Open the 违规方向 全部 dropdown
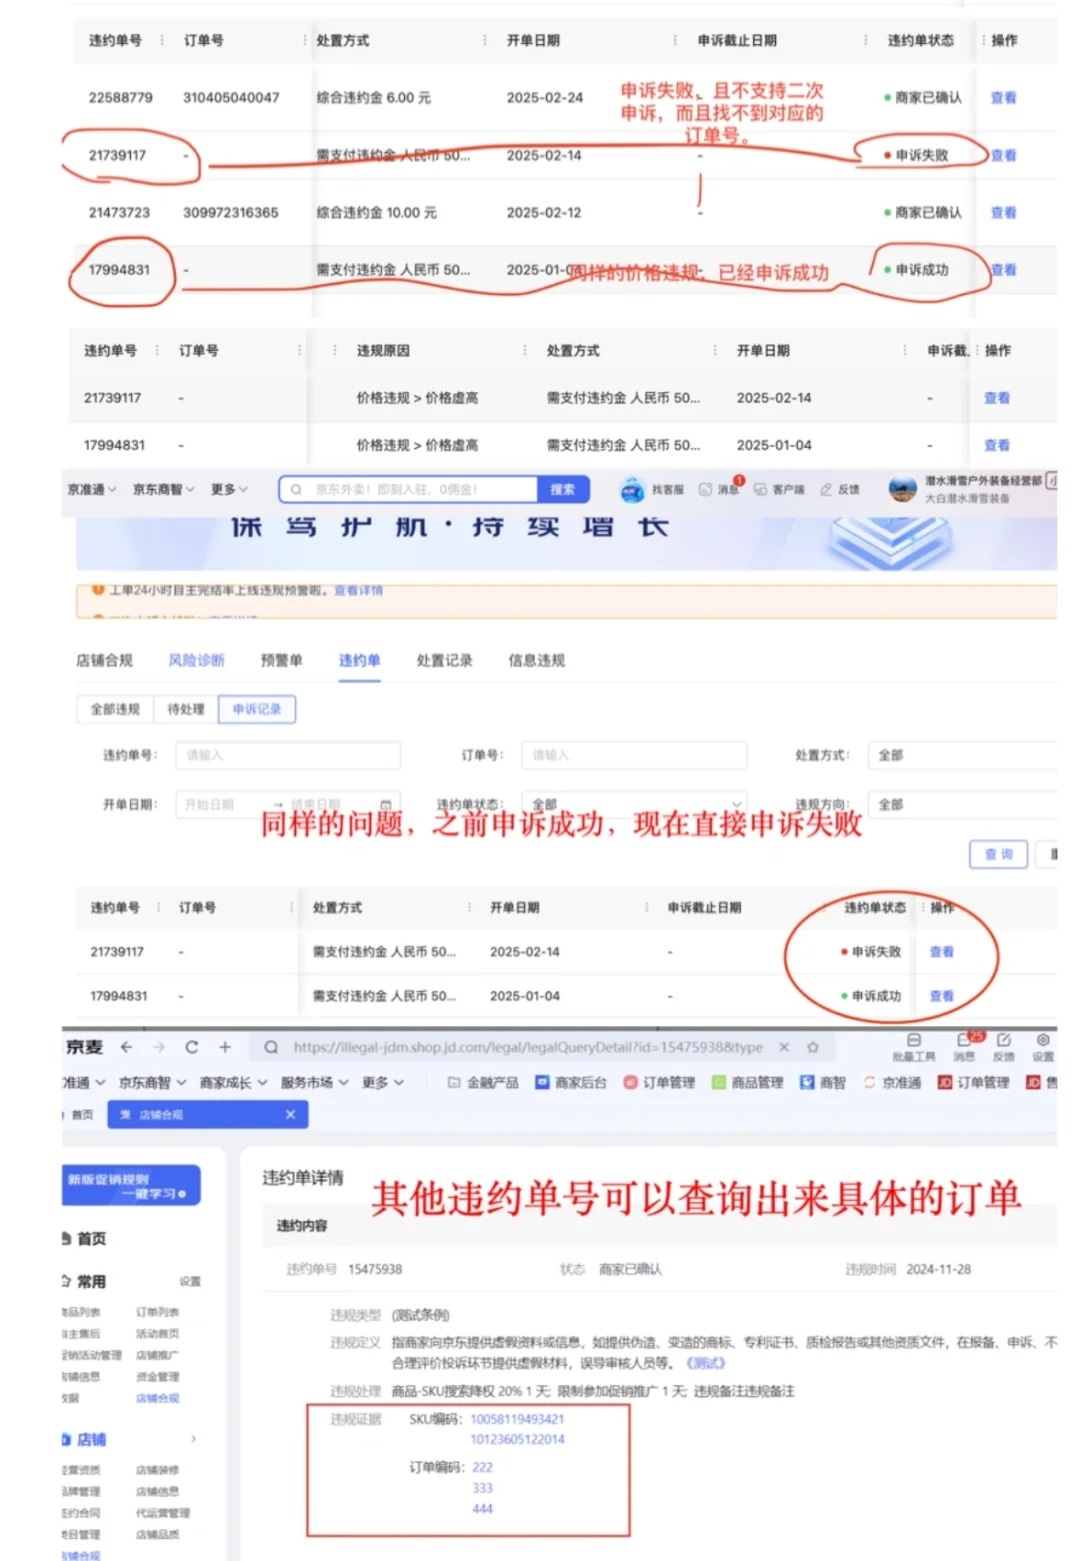Viewport: 1080px width, 1561px height. pyautogui.click(x=963, y=804)
